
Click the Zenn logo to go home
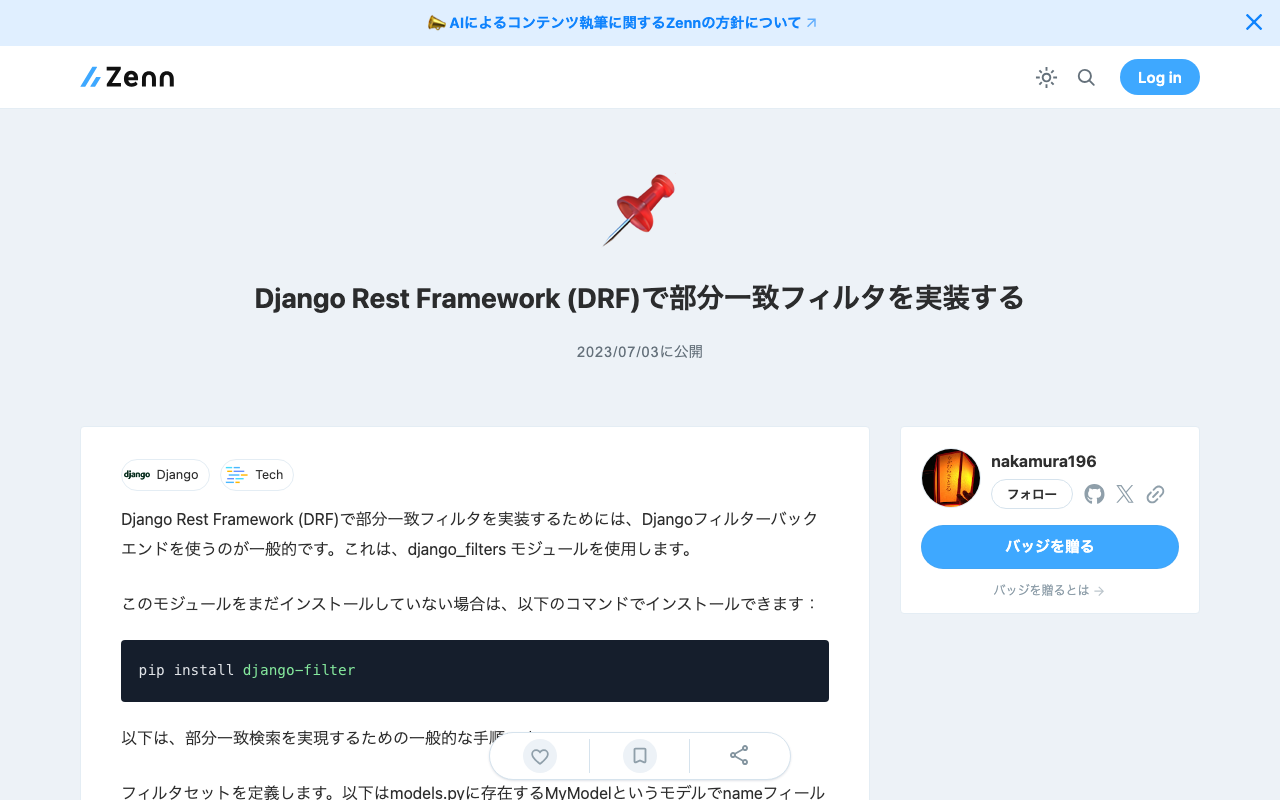pos(127,77)
